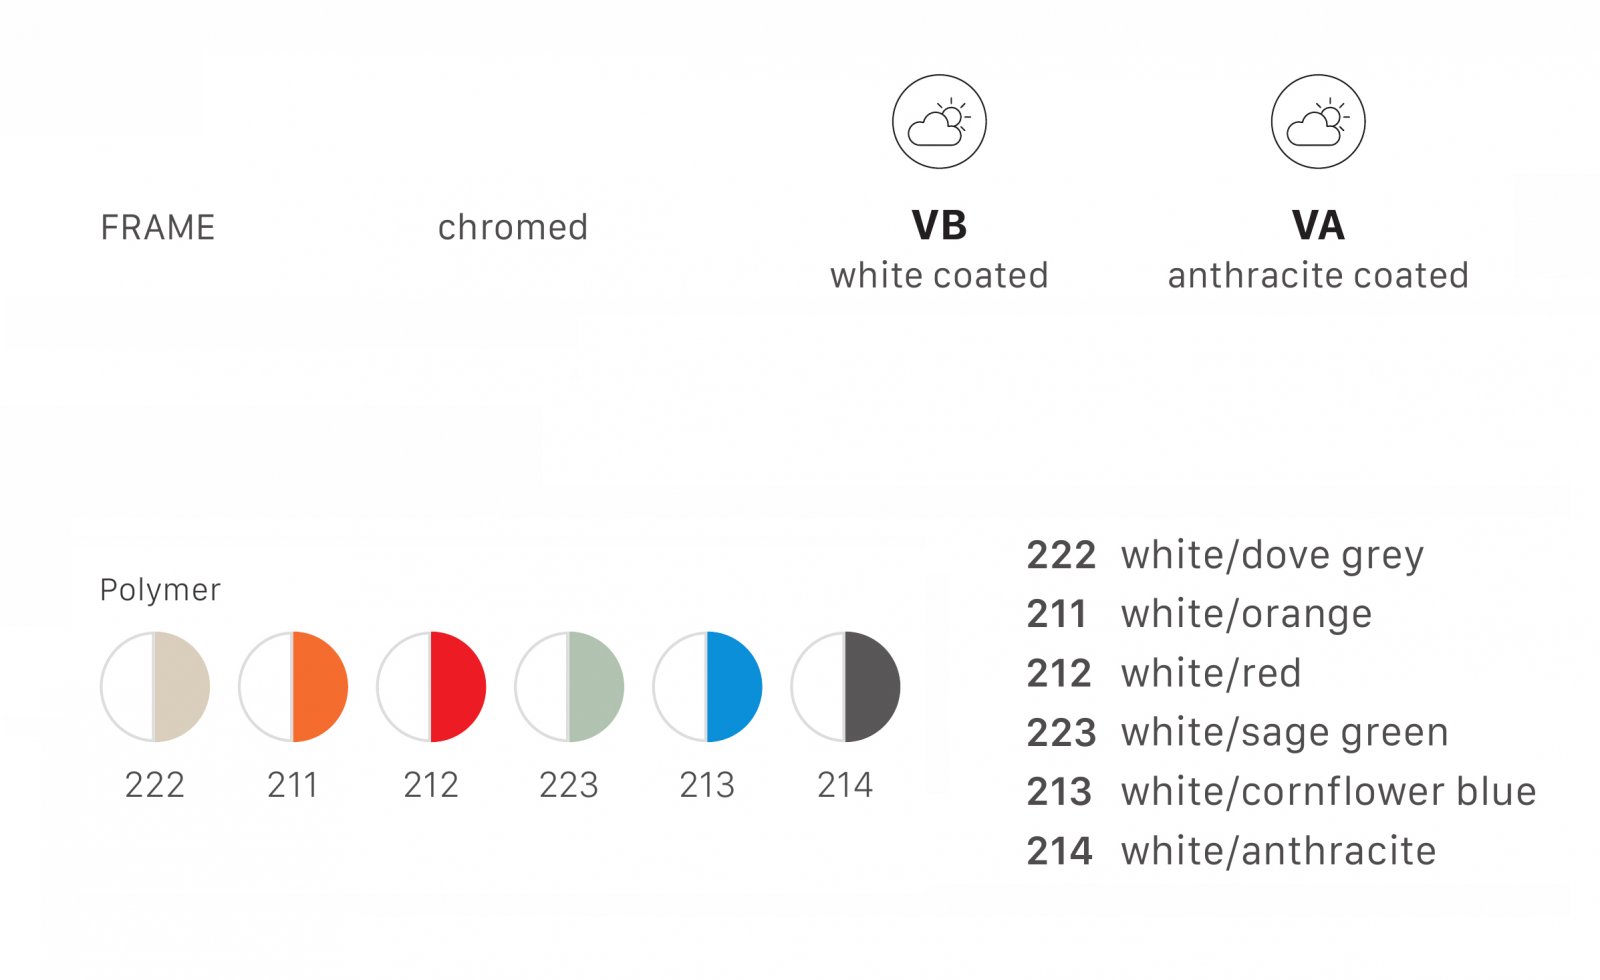The width and height of the screenshot is (1600, 980).
Task: Click the Polymer section label
Action: pos(160,590)
